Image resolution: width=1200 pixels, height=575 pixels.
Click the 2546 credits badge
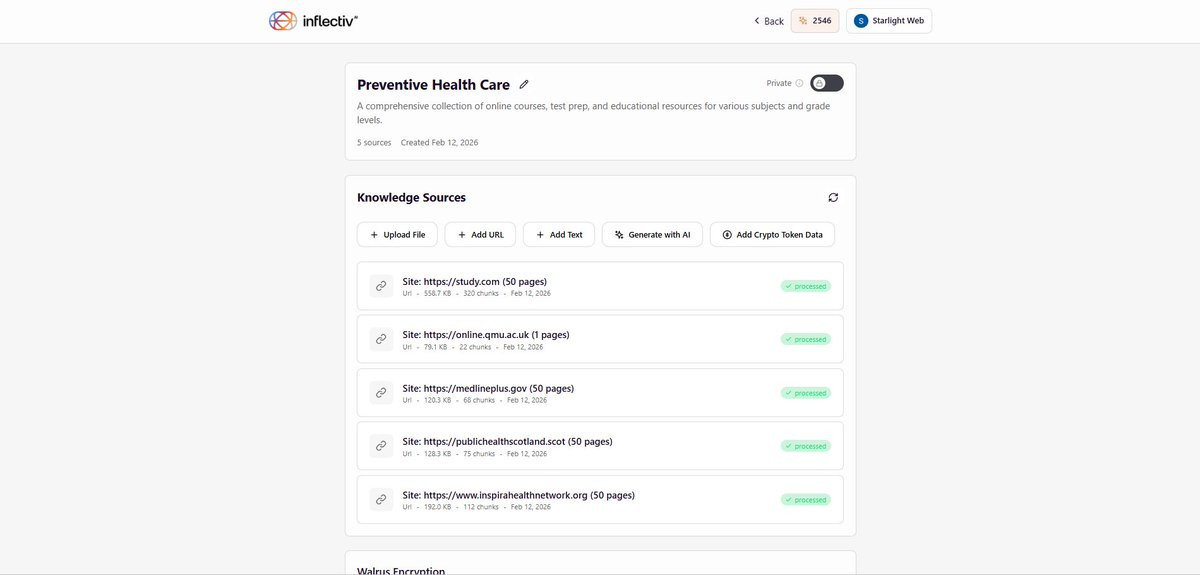click(x=815, y=21)
